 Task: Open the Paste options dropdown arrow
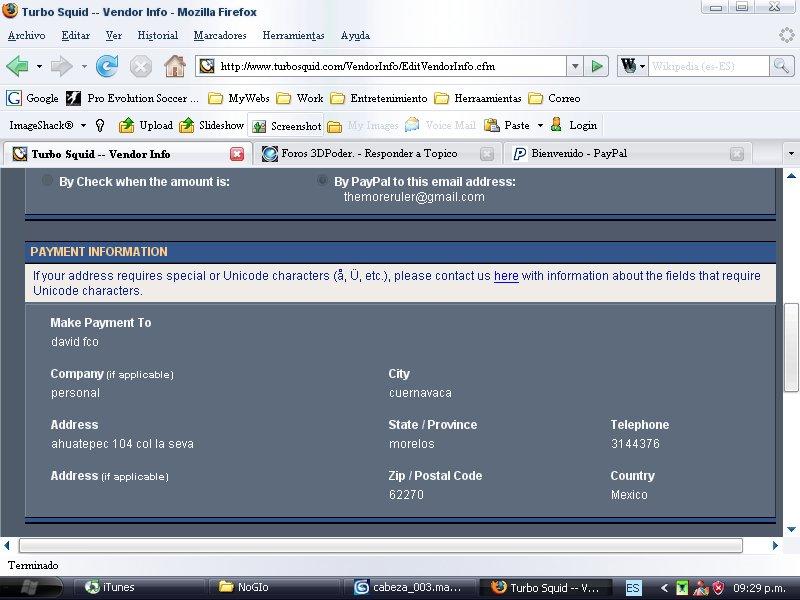pos(540,126)
